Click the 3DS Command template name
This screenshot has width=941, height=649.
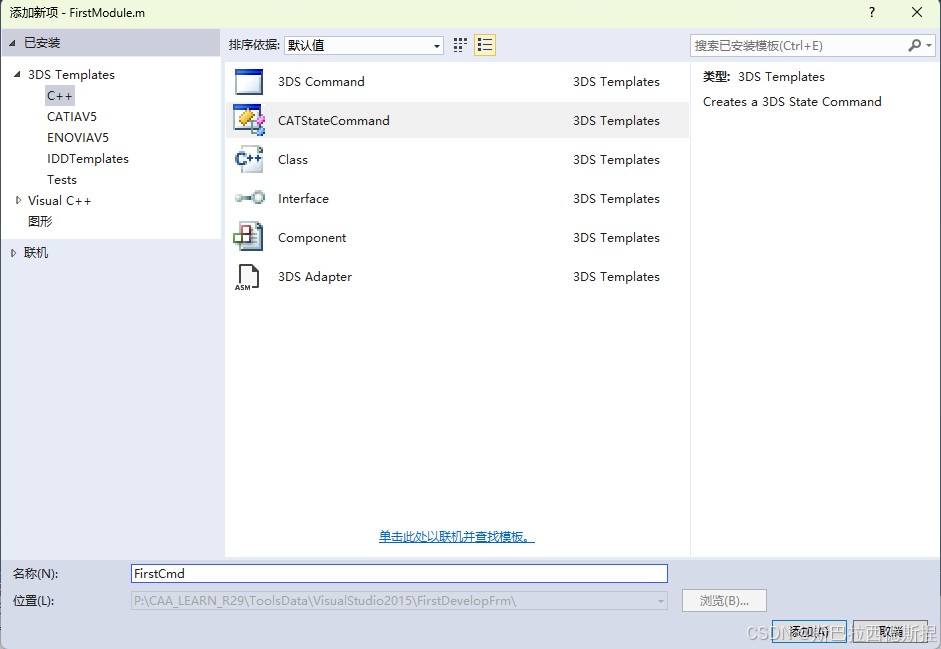[321, 82]
